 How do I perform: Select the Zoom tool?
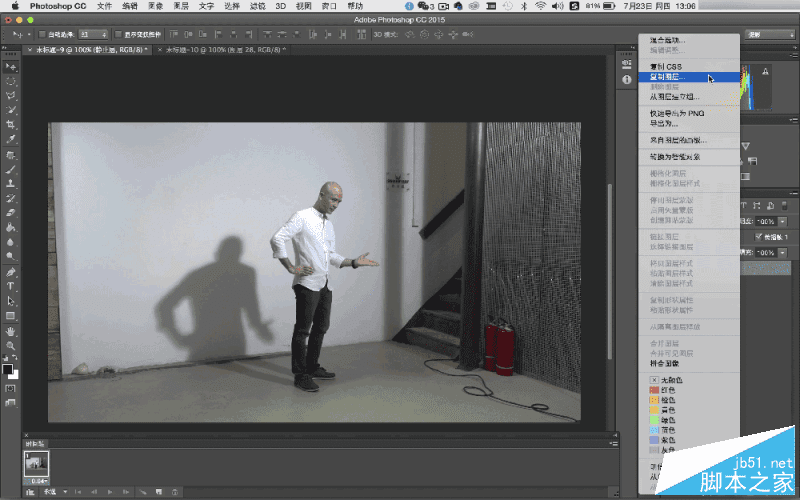point(10,345)
